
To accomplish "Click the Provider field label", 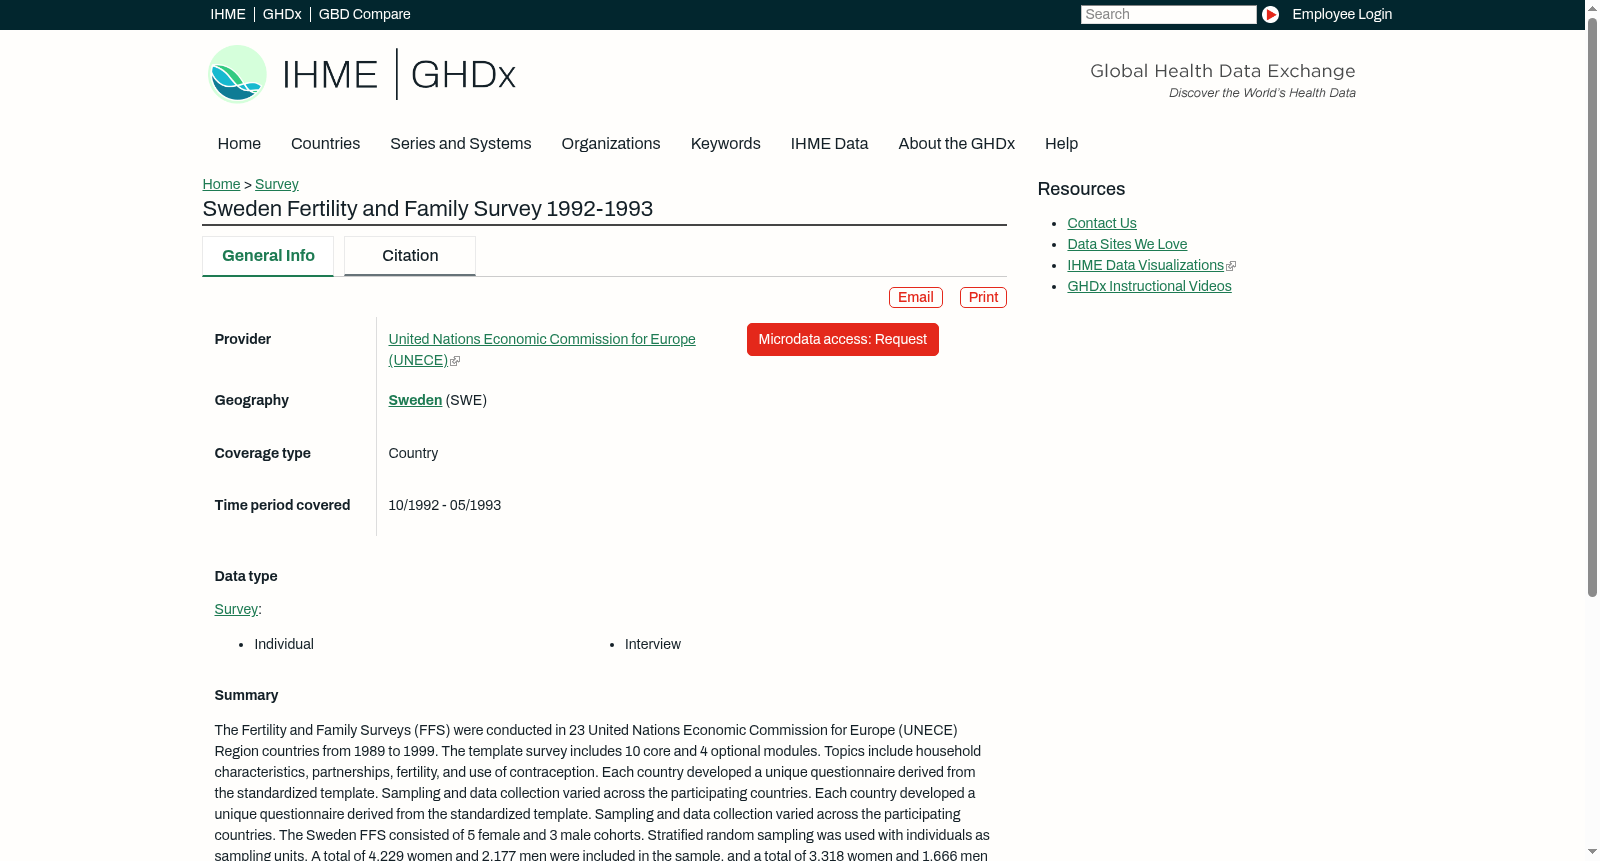I will pyautogui.click(x=243, y=339).
